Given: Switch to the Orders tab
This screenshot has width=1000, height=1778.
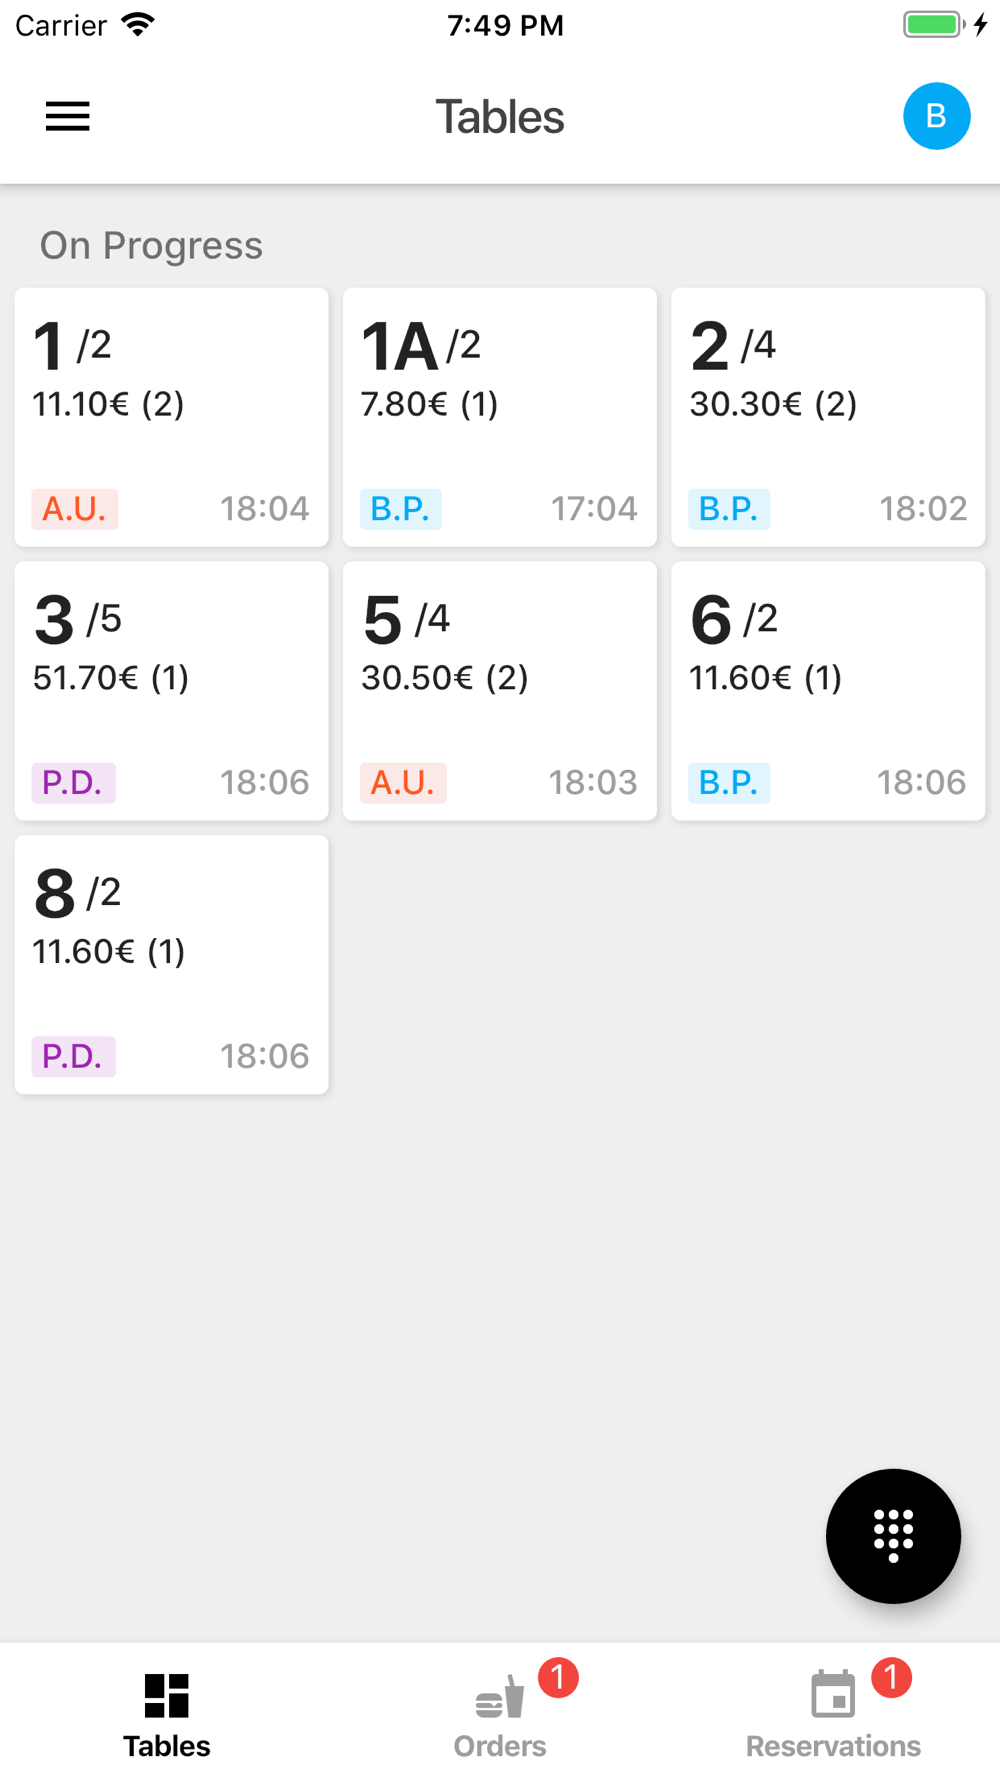Looking at the screenshot, I should (500, 1711).
